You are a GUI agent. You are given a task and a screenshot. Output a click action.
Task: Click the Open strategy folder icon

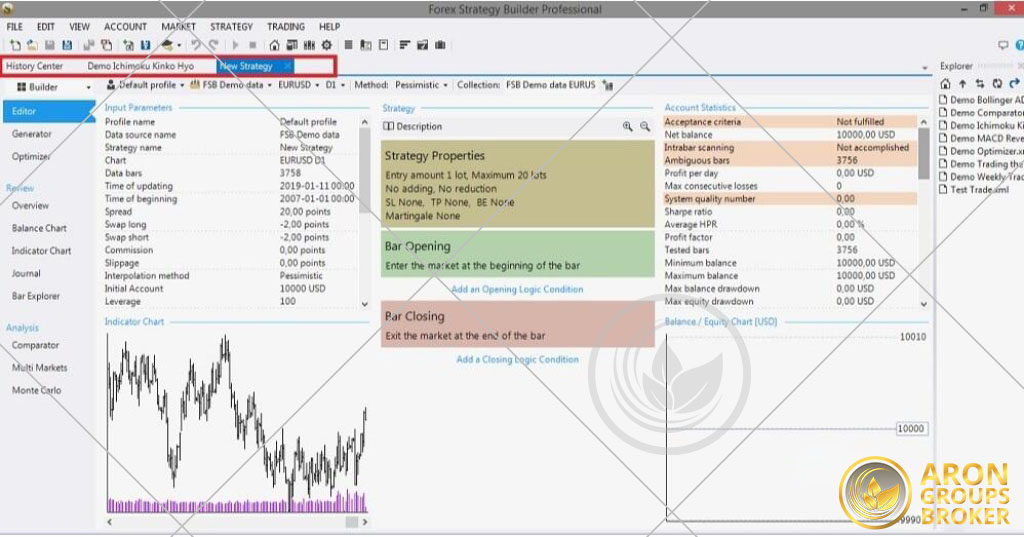32,45
